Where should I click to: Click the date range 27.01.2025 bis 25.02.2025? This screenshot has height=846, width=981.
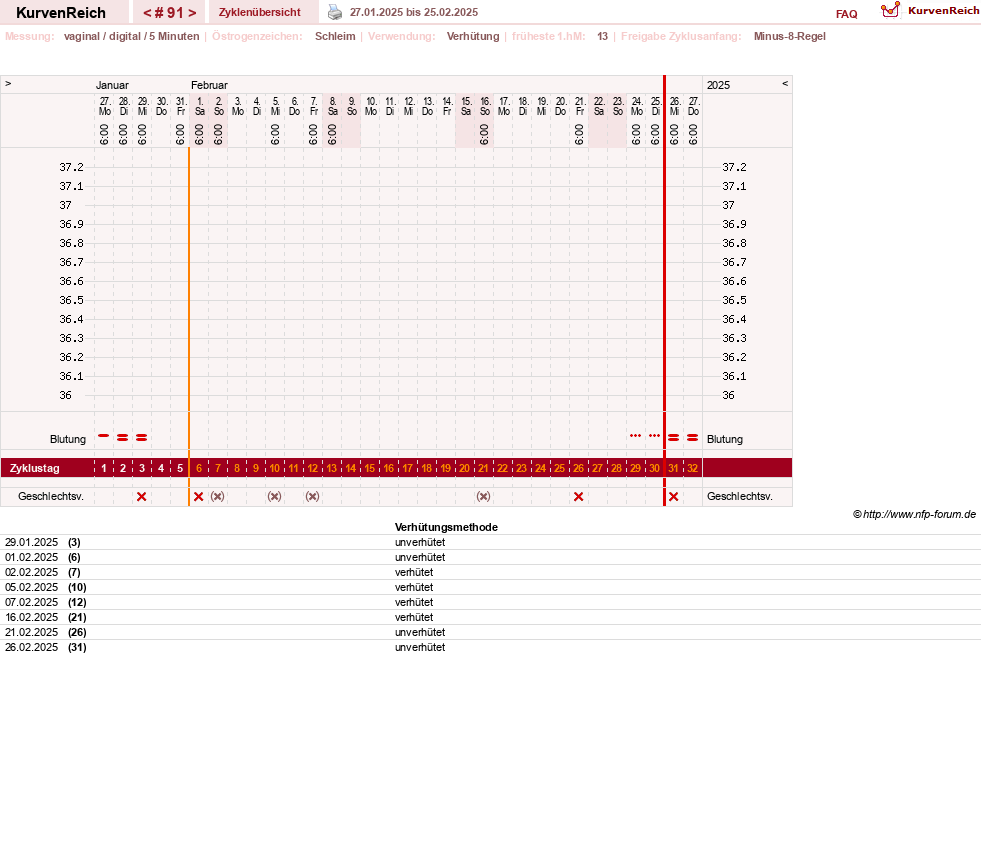(x=414, y=13)
